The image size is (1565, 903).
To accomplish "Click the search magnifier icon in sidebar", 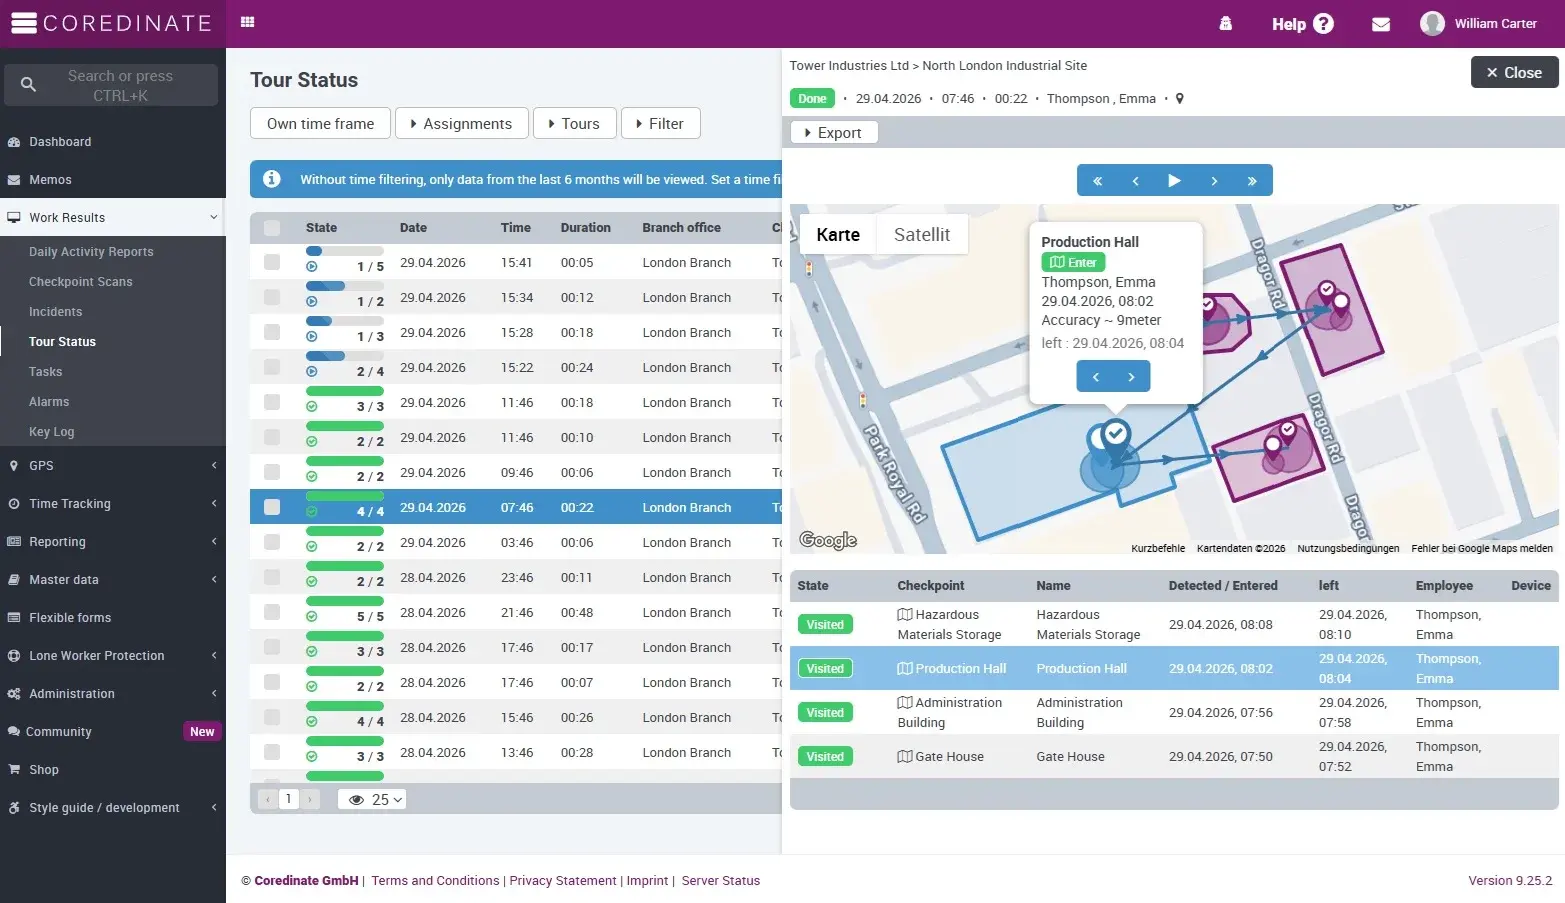I will (x=28, y=85).
